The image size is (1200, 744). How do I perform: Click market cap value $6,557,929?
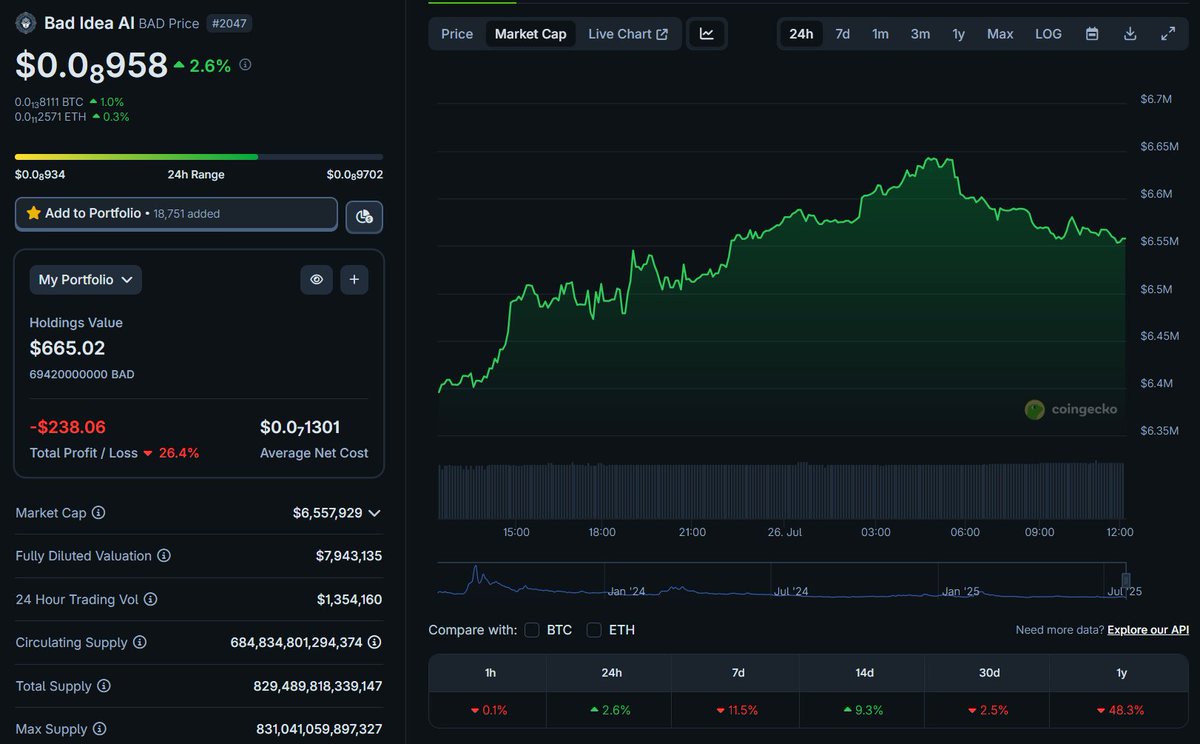pos(328,513)
